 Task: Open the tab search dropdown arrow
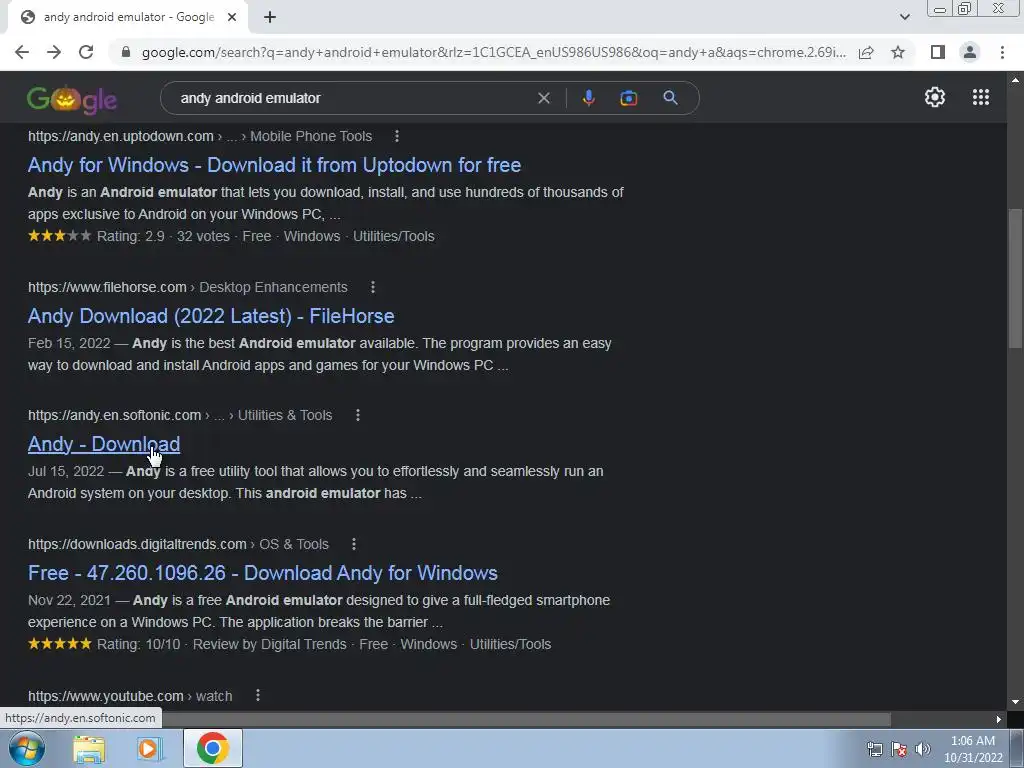[x=904, y=17]
